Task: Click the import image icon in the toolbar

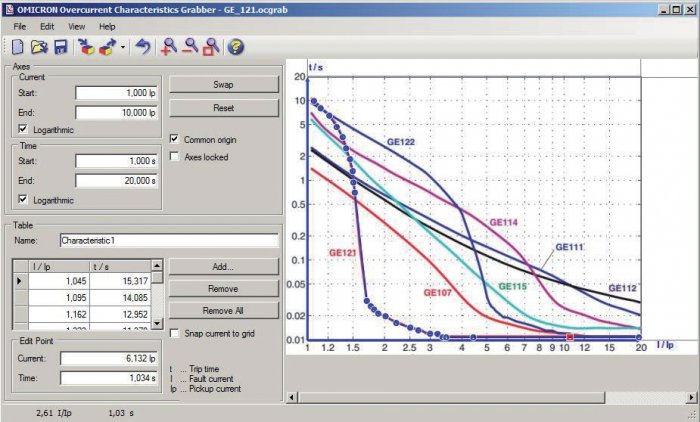Action: (x=86, y=46)
